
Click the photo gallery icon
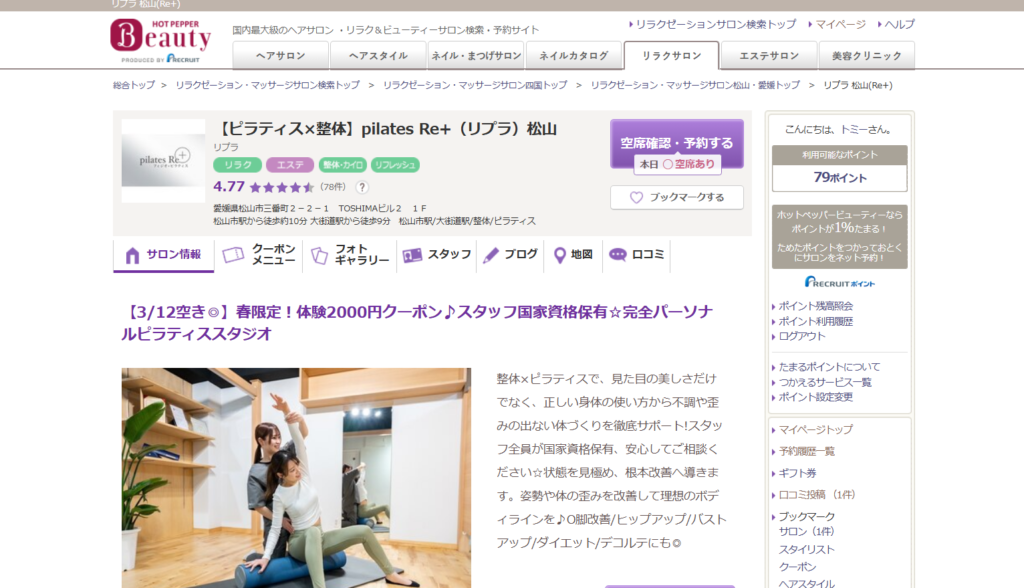(319, 255)
